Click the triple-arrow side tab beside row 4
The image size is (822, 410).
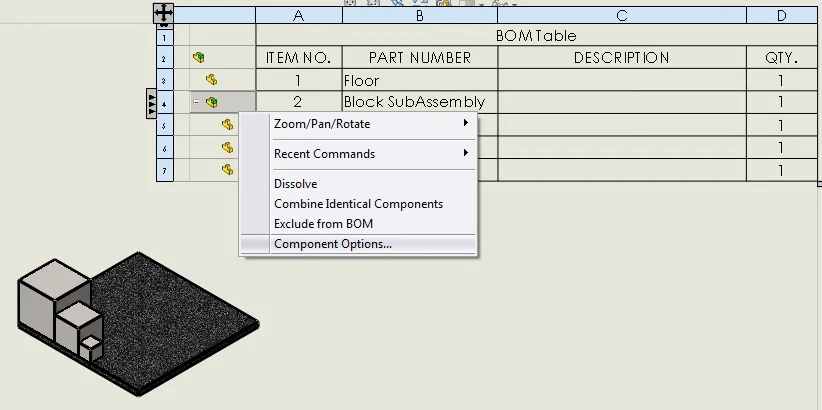coord(151,102)
